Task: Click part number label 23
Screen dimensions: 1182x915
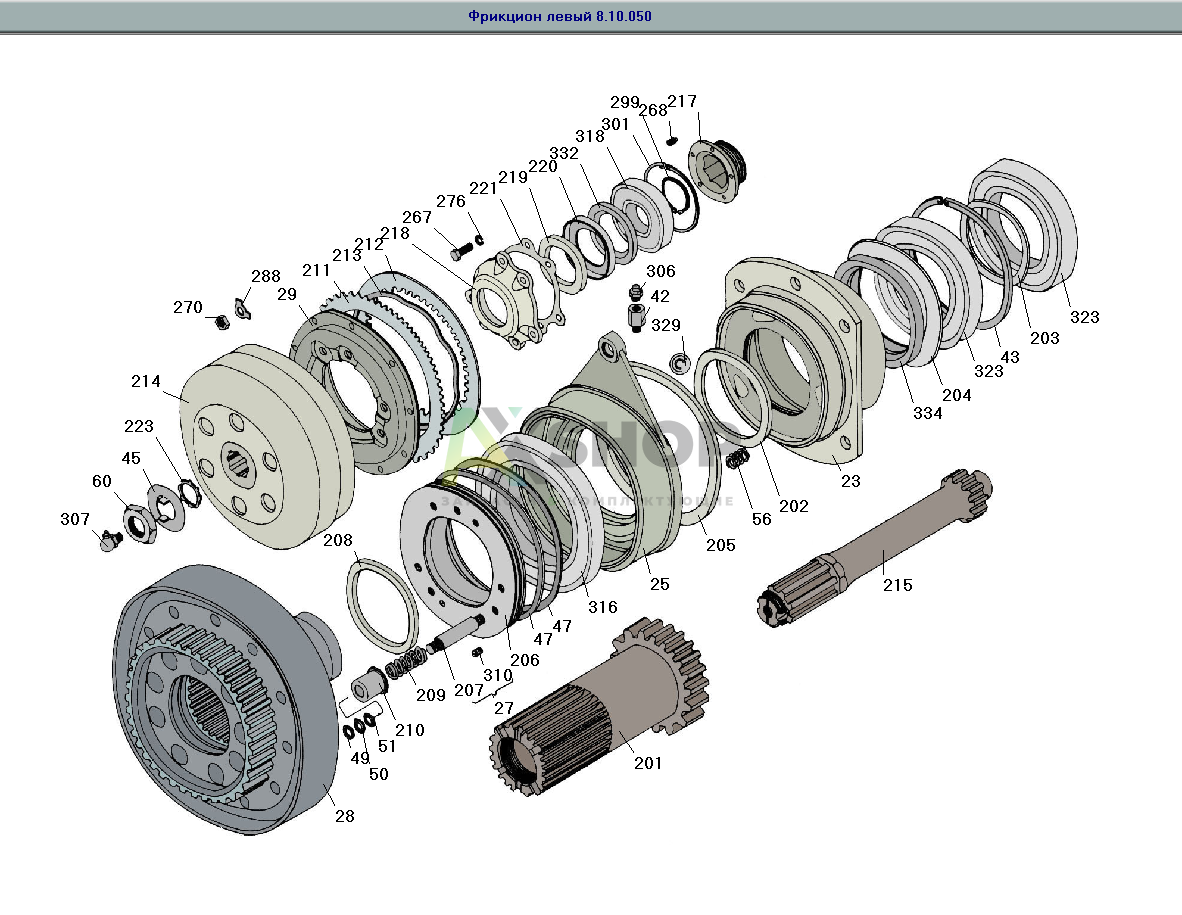Action: coord(850,481)
